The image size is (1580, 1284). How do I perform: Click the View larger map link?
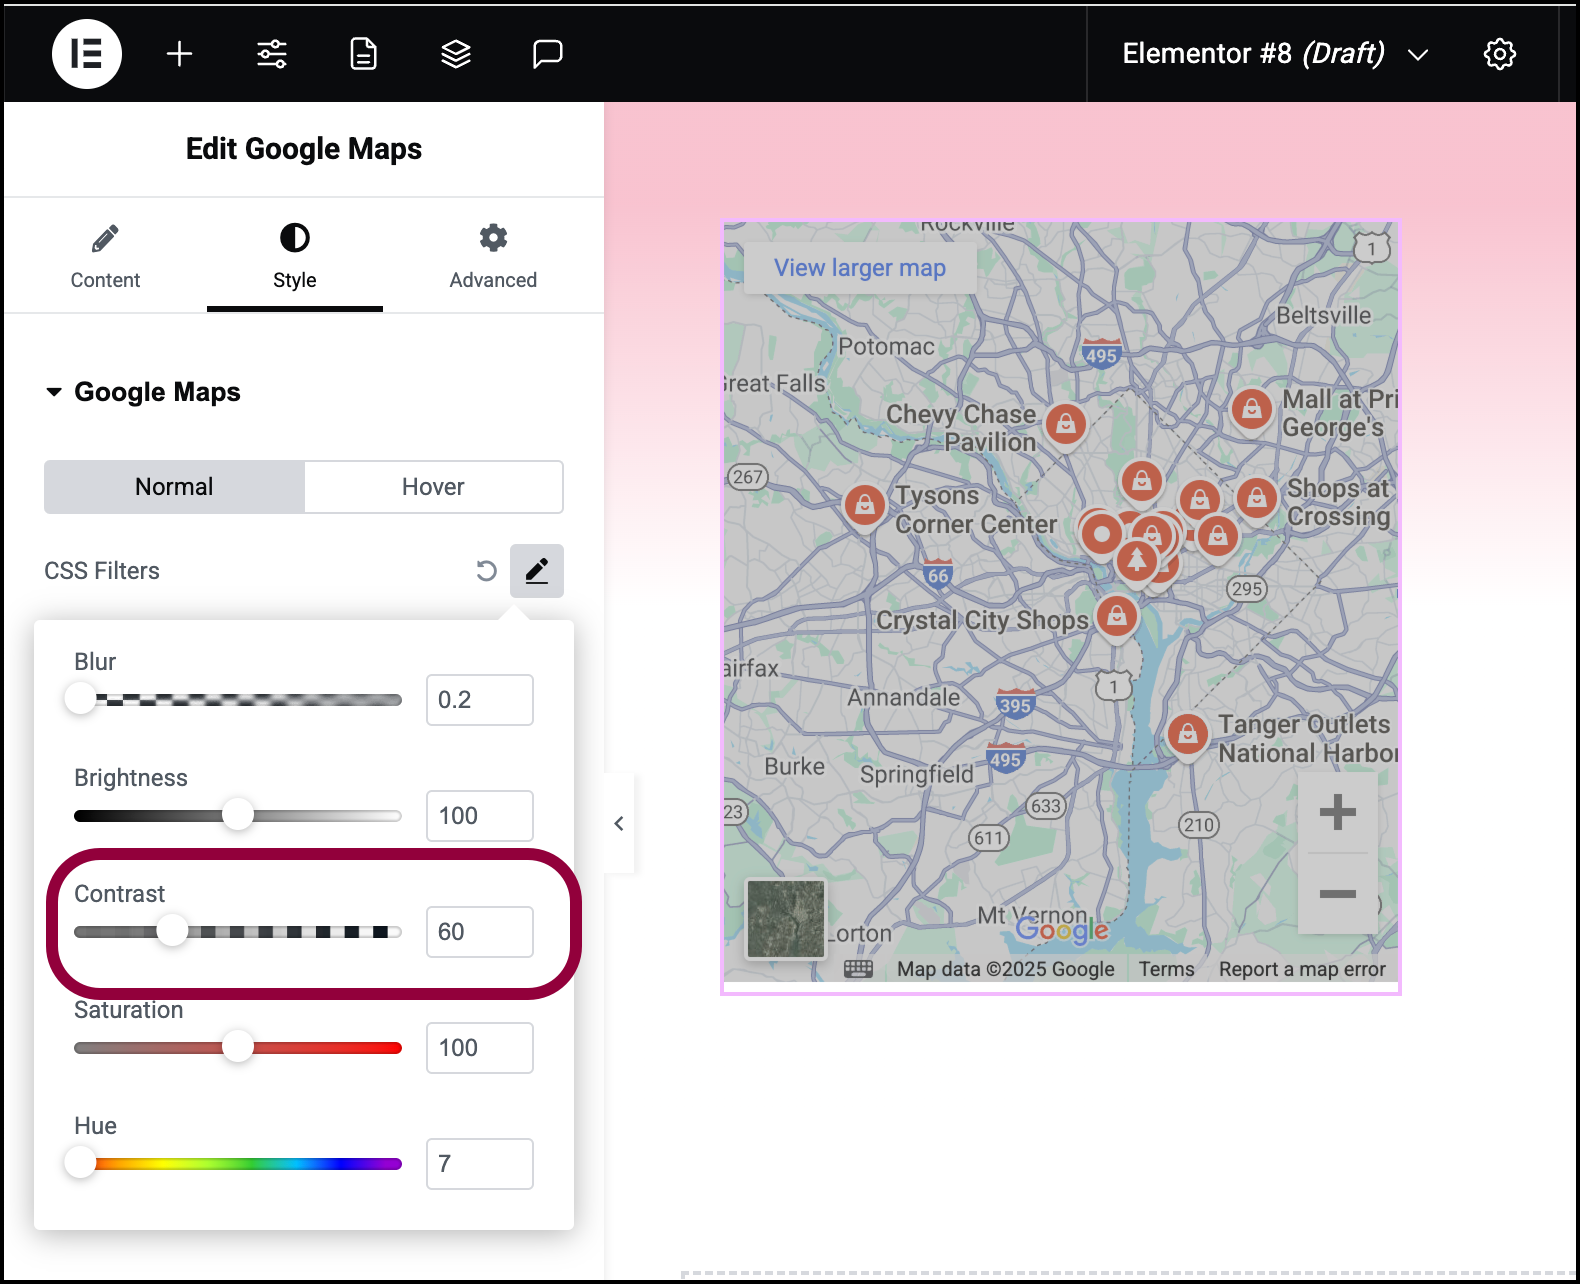(860, 268)
